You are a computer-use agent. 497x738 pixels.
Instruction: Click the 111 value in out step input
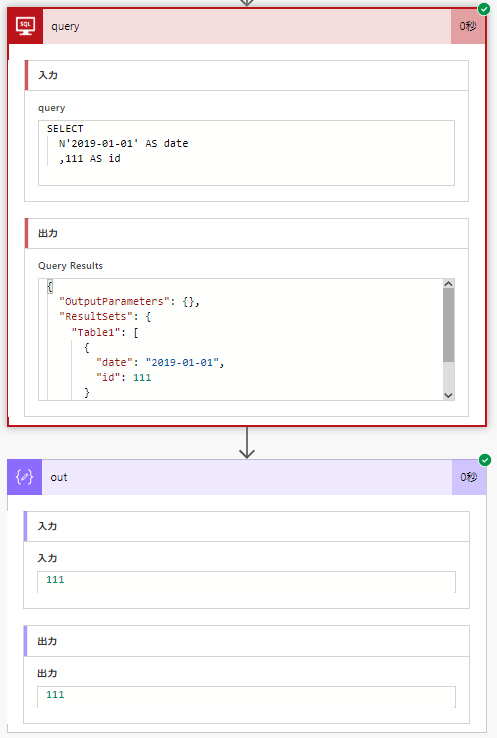click(55, 580)
